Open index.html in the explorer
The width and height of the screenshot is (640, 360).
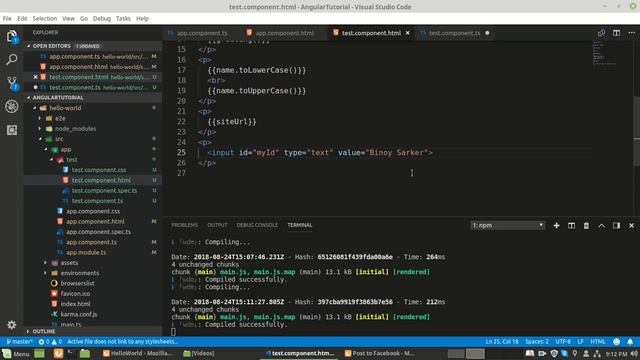coord(76,304)
